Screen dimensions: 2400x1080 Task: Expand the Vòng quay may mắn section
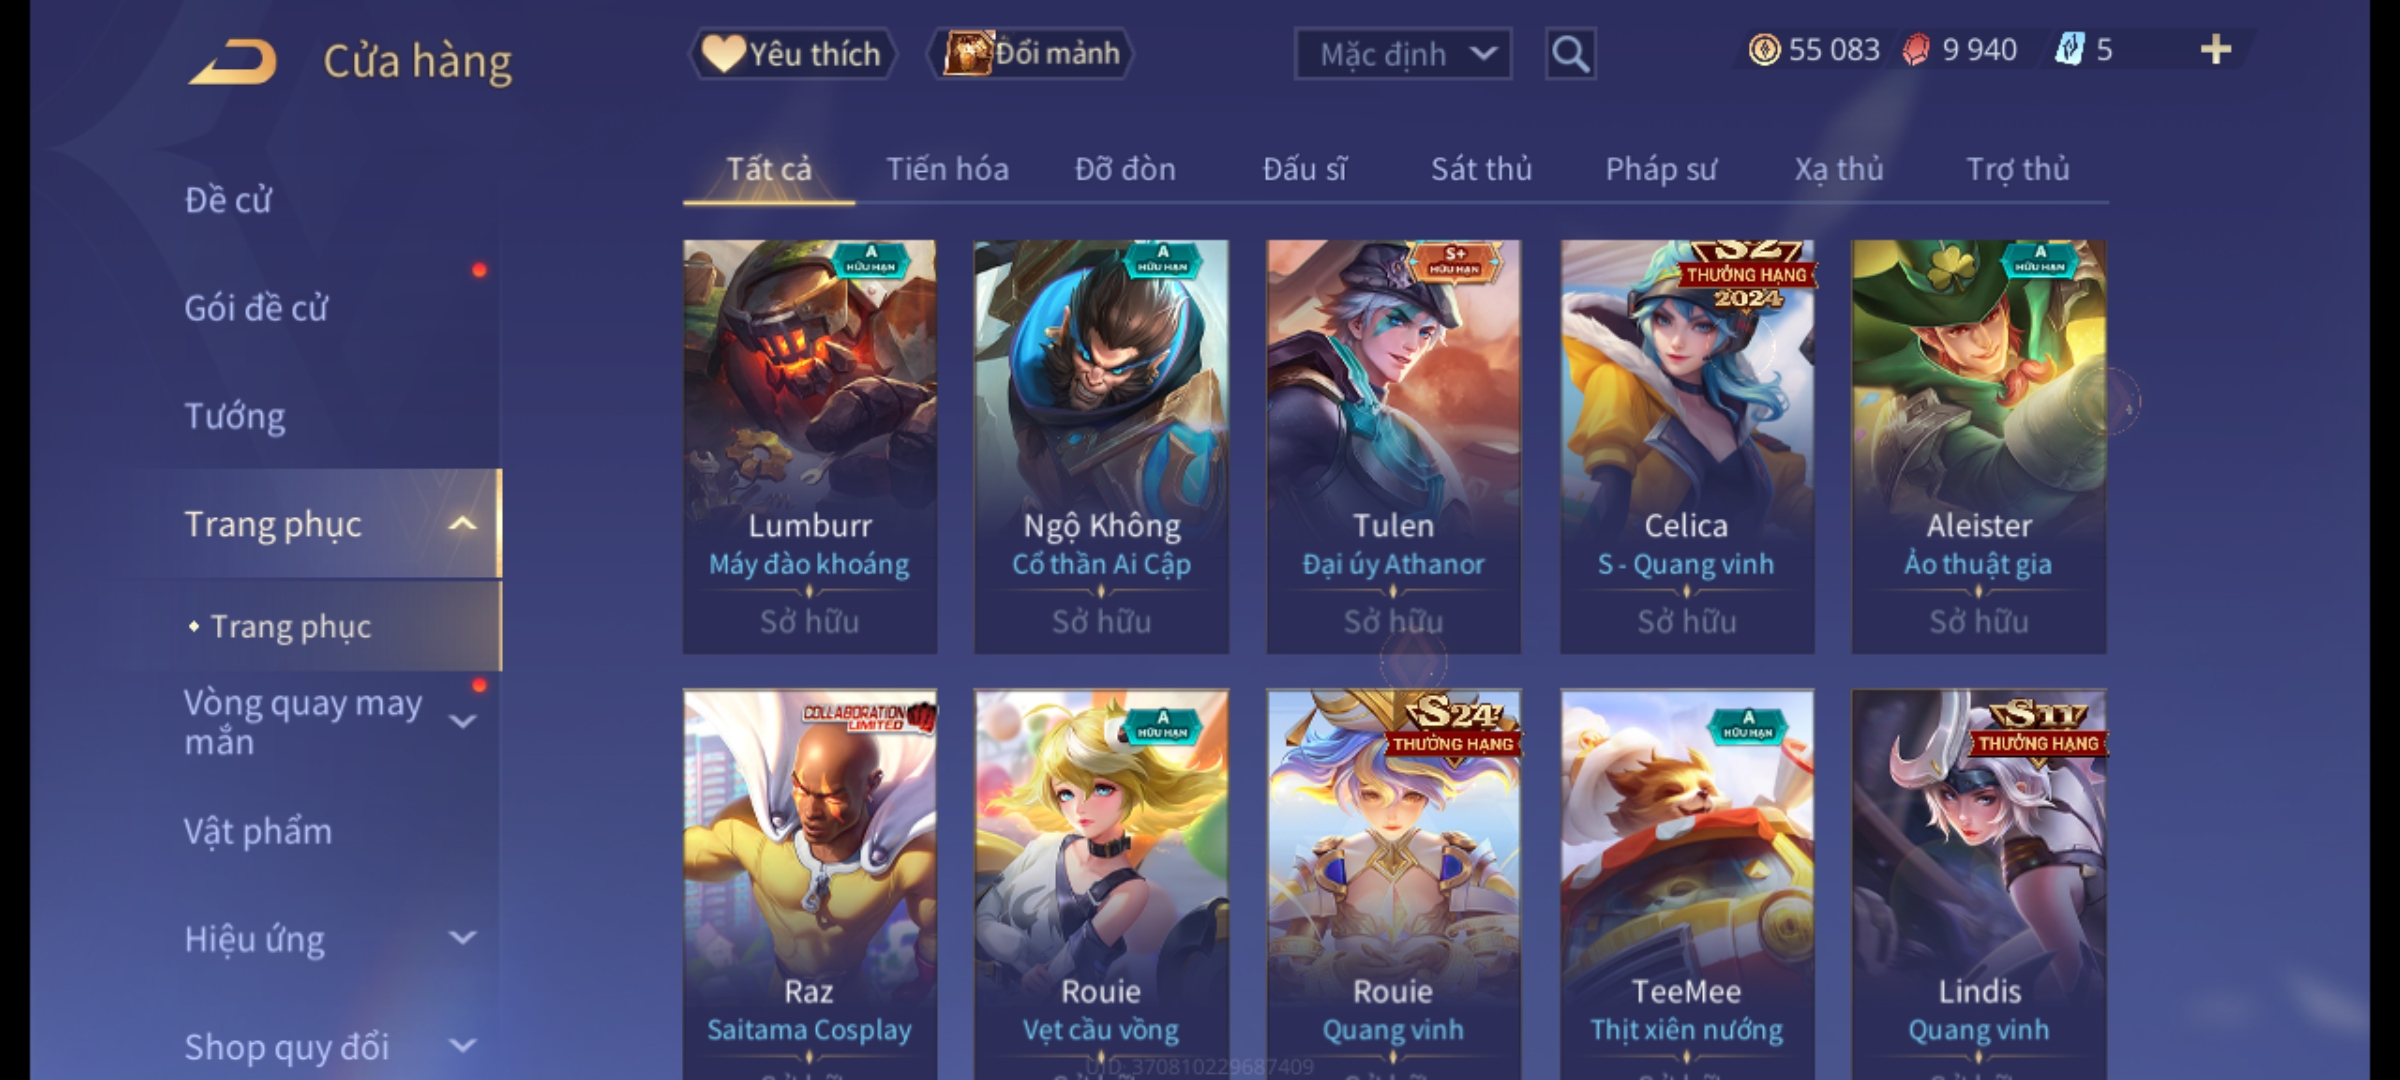click(x=462, y=721)
